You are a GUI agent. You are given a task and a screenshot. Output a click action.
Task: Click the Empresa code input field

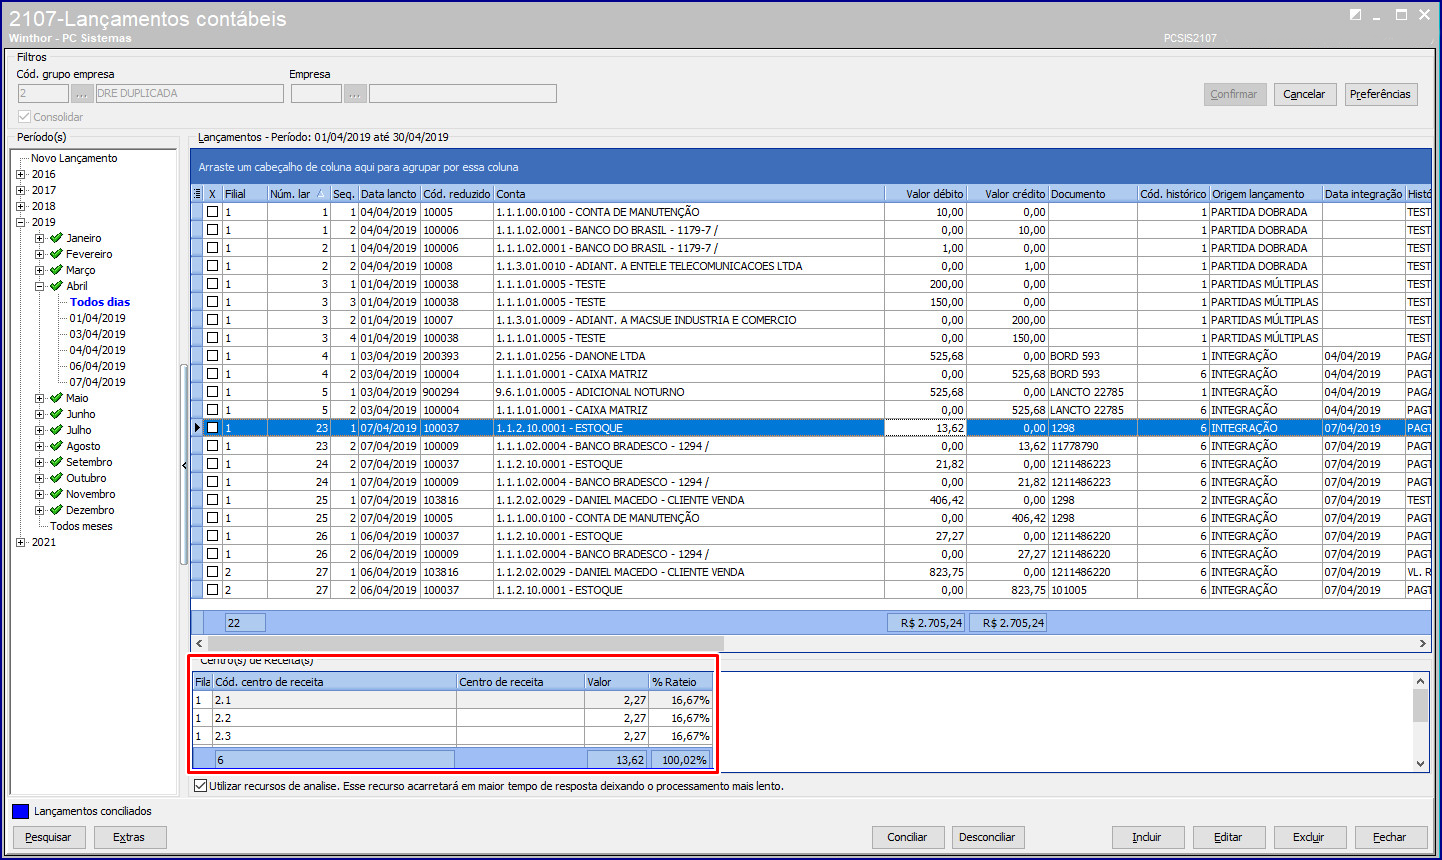coord(316,93)
